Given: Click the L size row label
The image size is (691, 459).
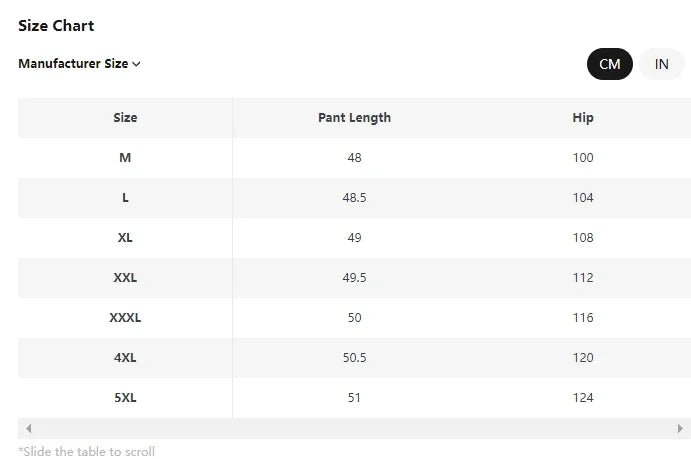Looking at the screenshot, I should [125, 198].
